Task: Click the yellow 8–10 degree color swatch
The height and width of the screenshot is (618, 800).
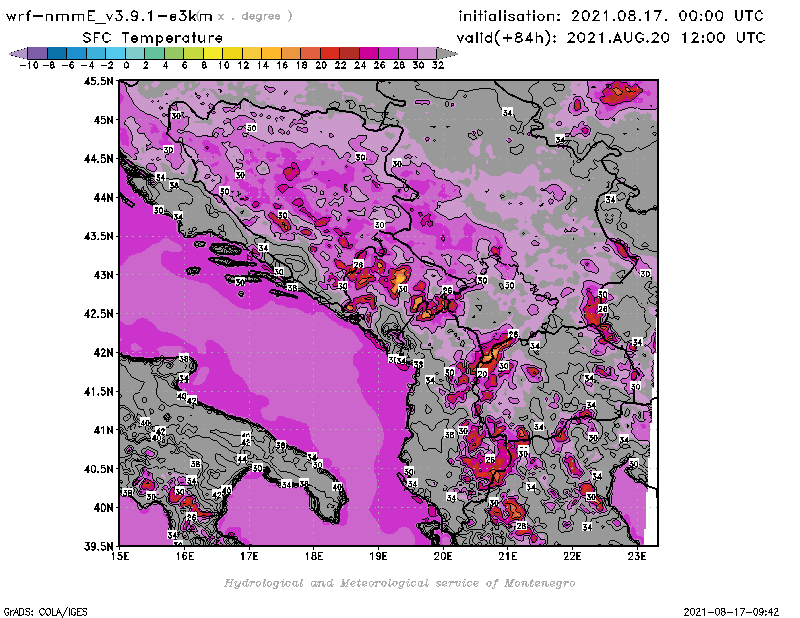Action: (x=213, y=52)
